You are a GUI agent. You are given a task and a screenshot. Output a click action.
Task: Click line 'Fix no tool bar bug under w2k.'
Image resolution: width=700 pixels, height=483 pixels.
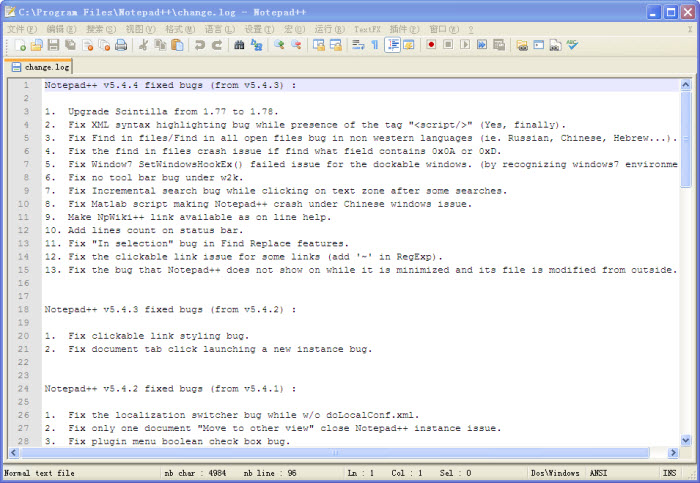coord(156,178)
